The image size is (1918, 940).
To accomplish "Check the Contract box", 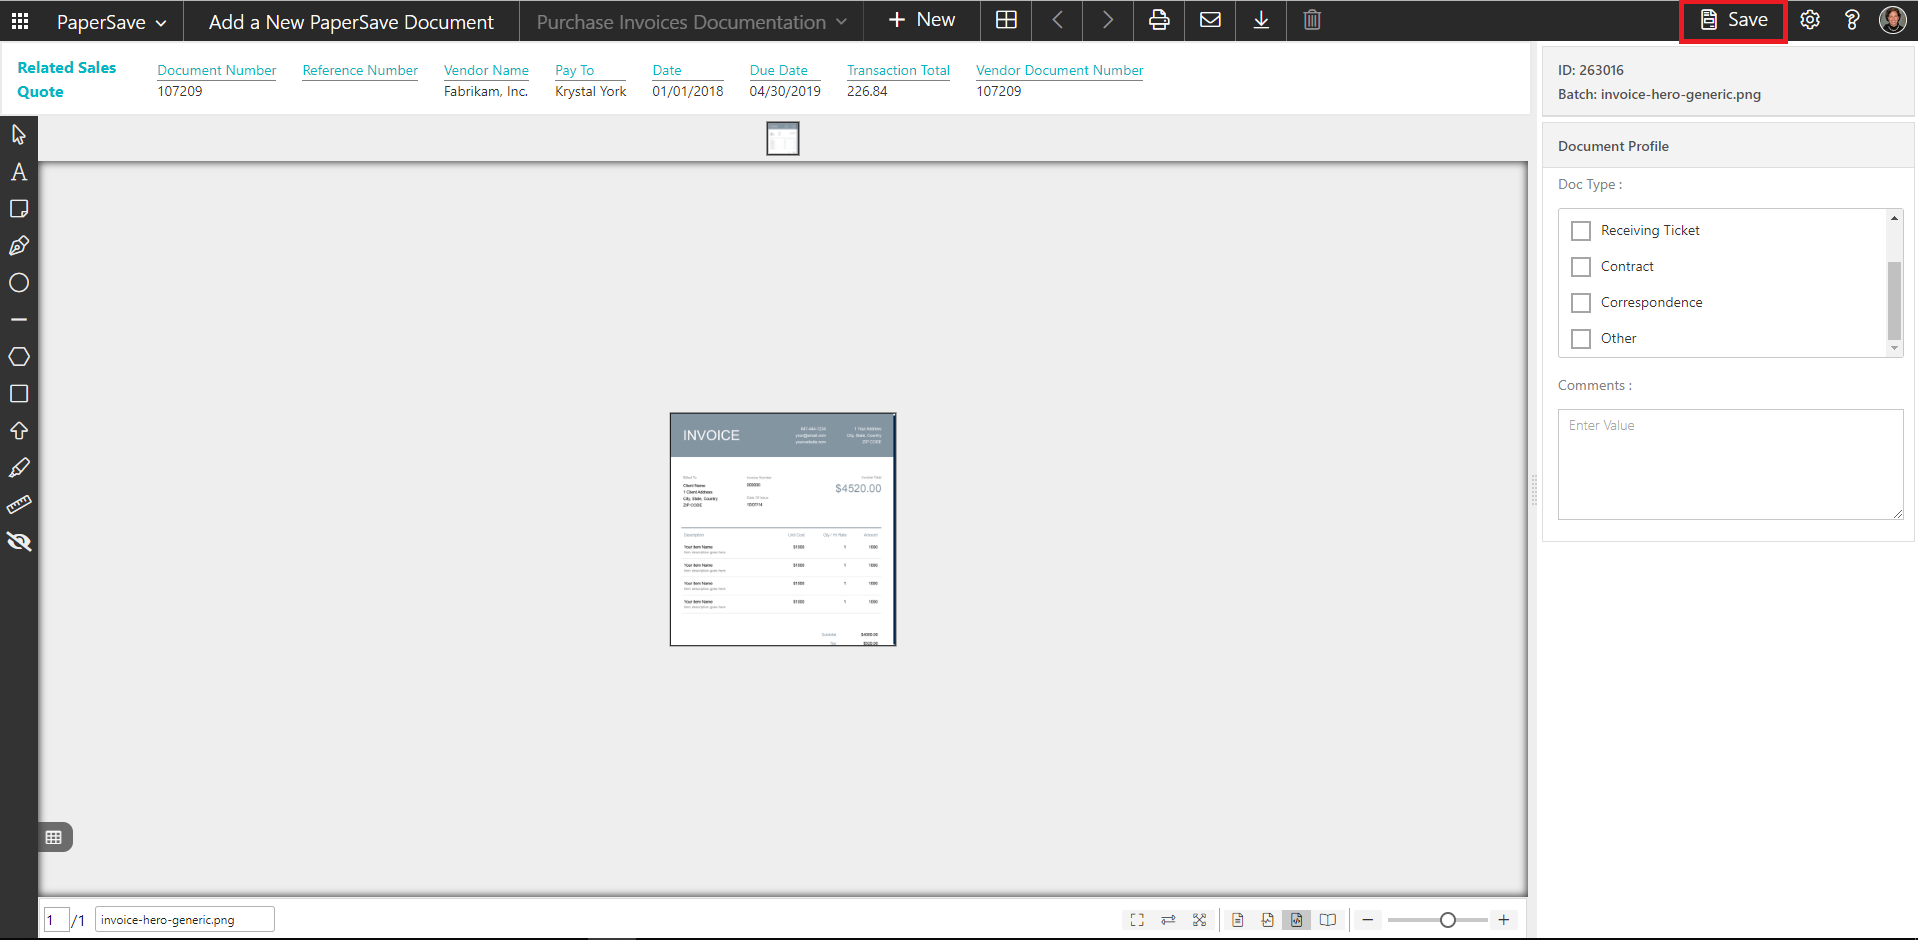I will tap(1581, 267).
